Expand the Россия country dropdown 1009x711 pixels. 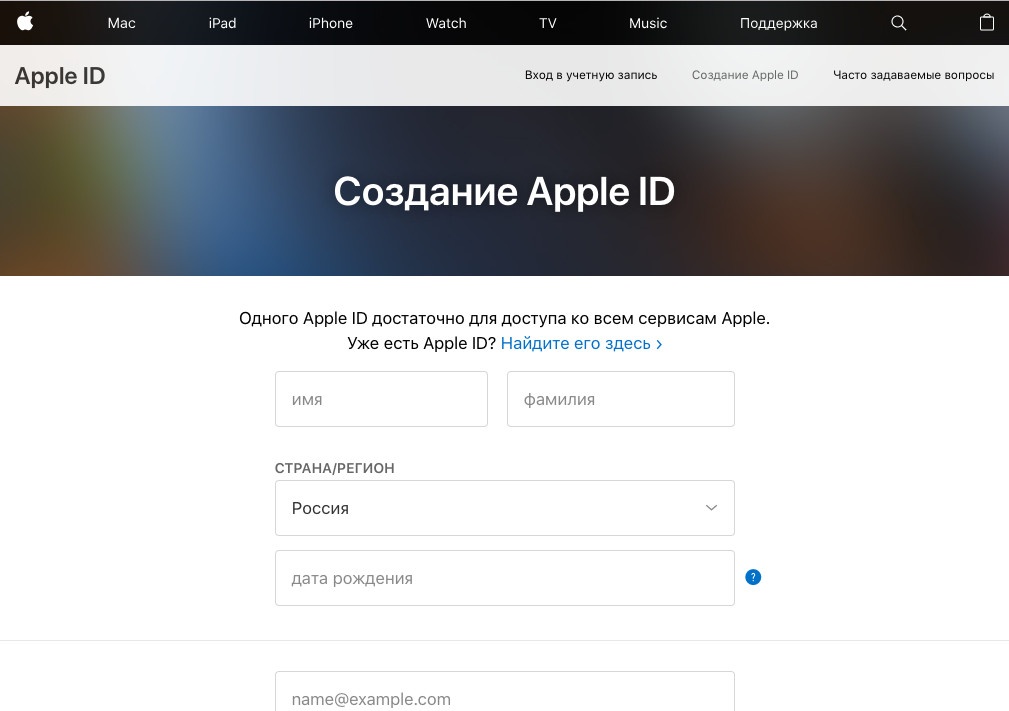[504, 508]
